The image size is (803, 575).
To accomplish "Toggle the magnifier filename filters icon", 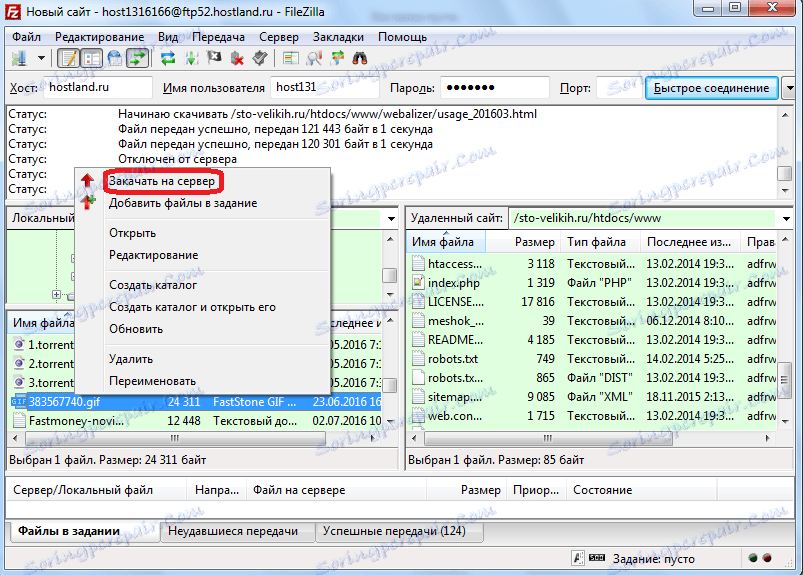I will 314,58.
